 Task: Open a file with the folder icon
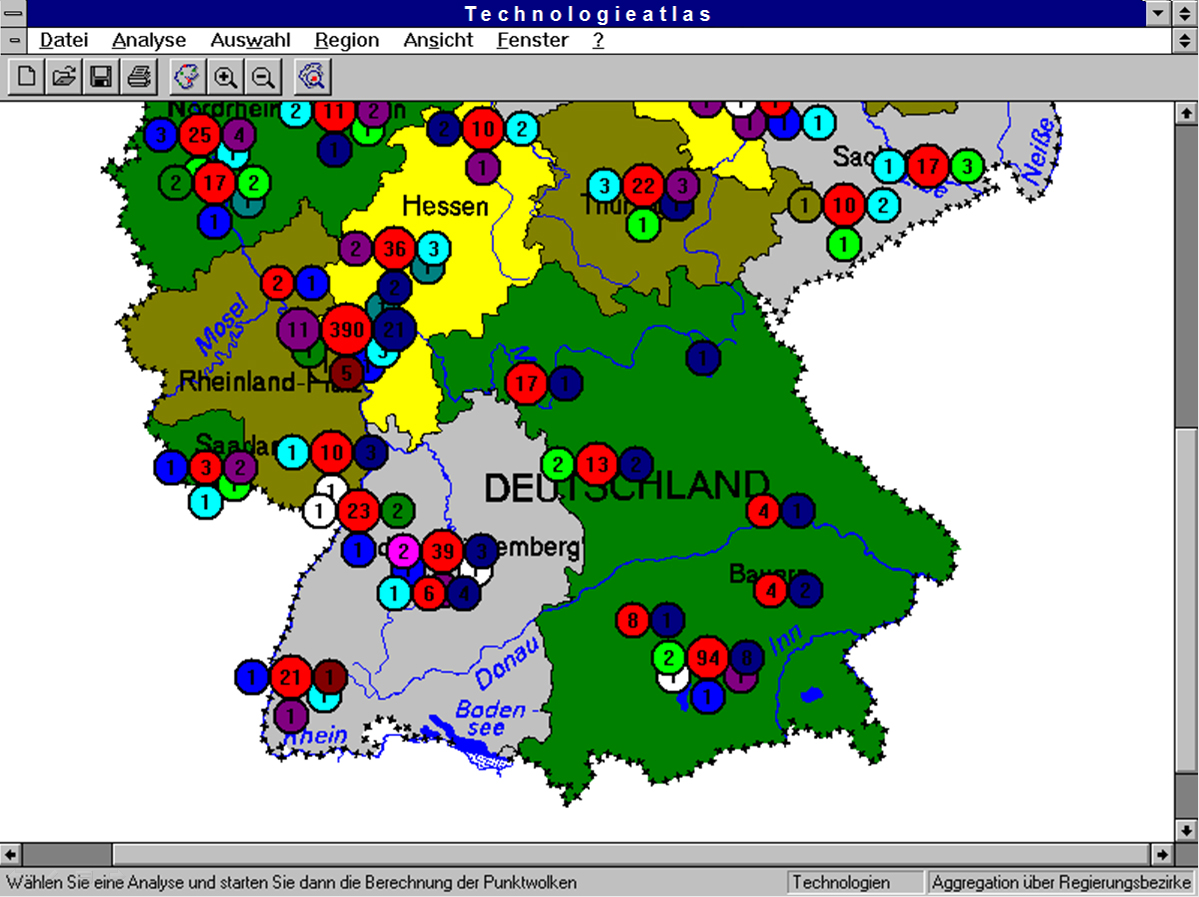(x=64, y=77)
